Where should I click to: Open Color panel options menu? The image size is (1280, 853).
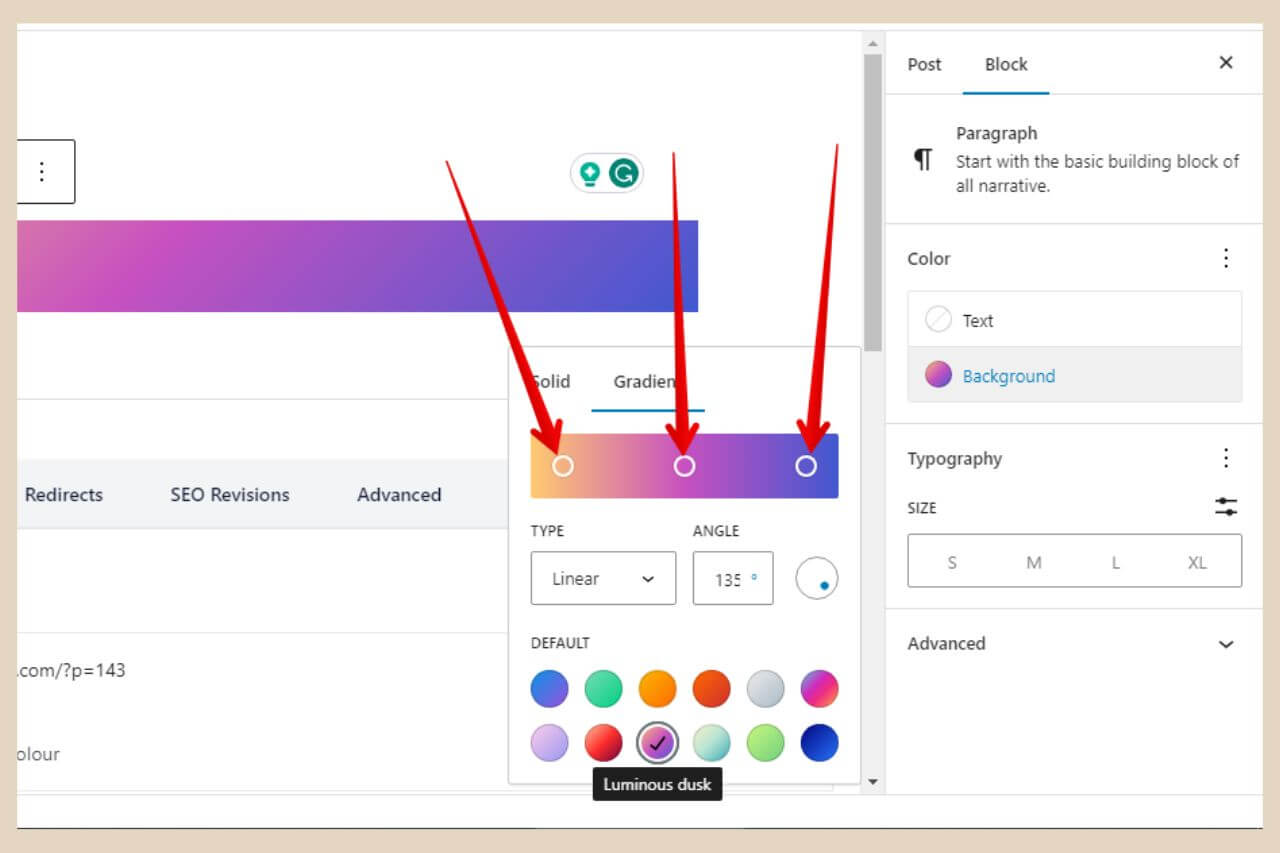(1226, 258)
